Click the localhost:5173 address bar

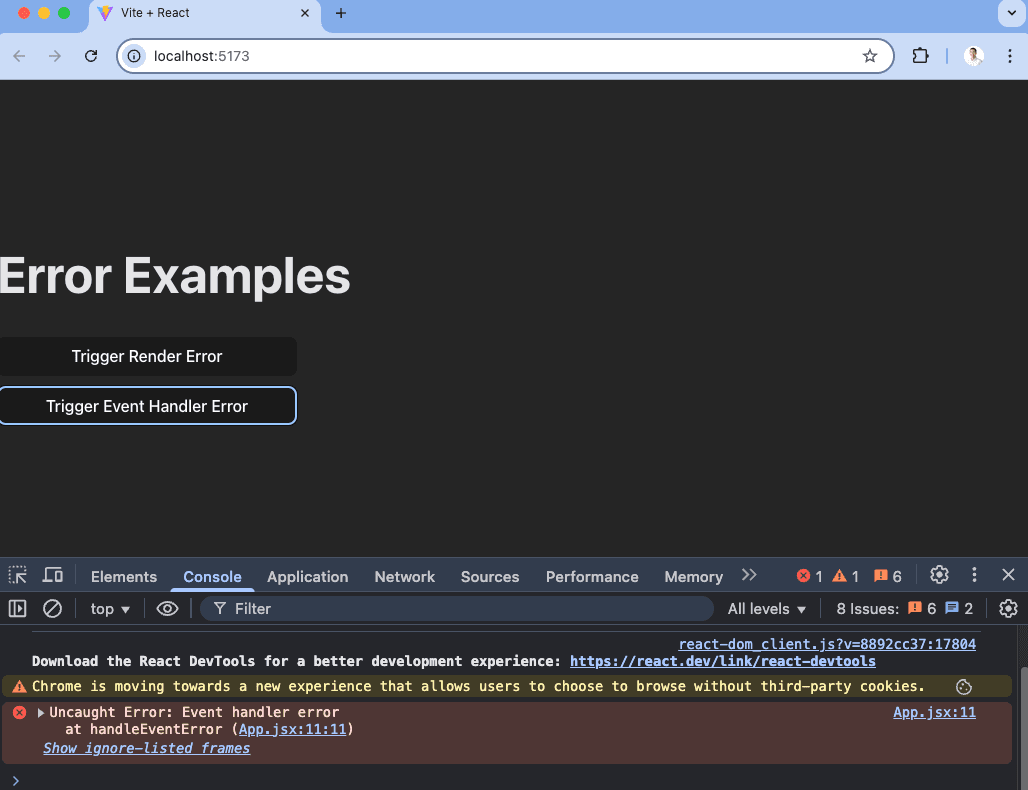pos(505,56)
